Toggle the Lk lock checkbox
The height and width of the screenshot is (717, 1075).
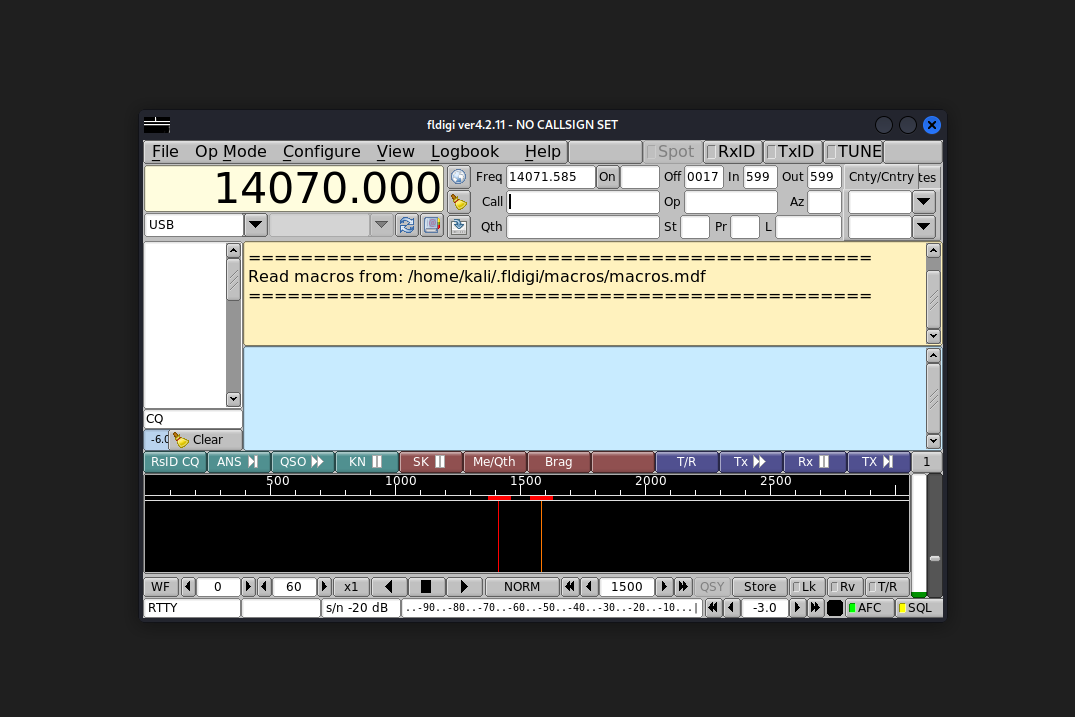806,587
